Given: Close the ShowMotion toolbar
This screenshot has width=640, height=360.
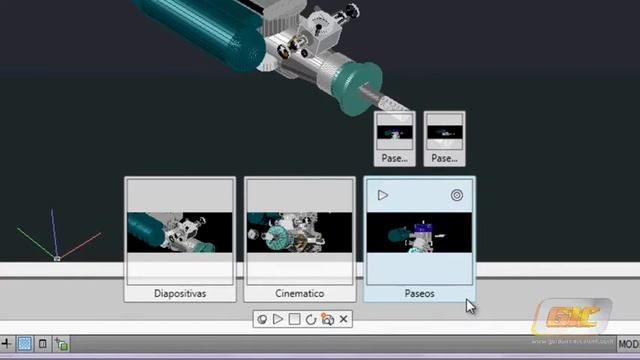Looking at the screenshot, I should pyautogui.click(x=344, y=319).
